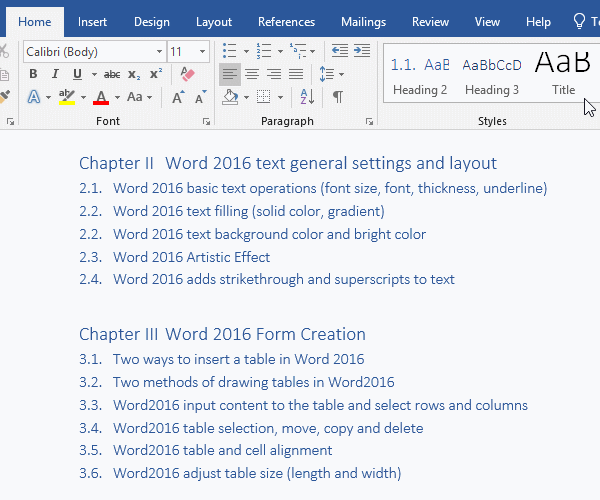Open the View tab
This screenshot has width=600, height=500.
pyautogui.click(x=488, y=22)
